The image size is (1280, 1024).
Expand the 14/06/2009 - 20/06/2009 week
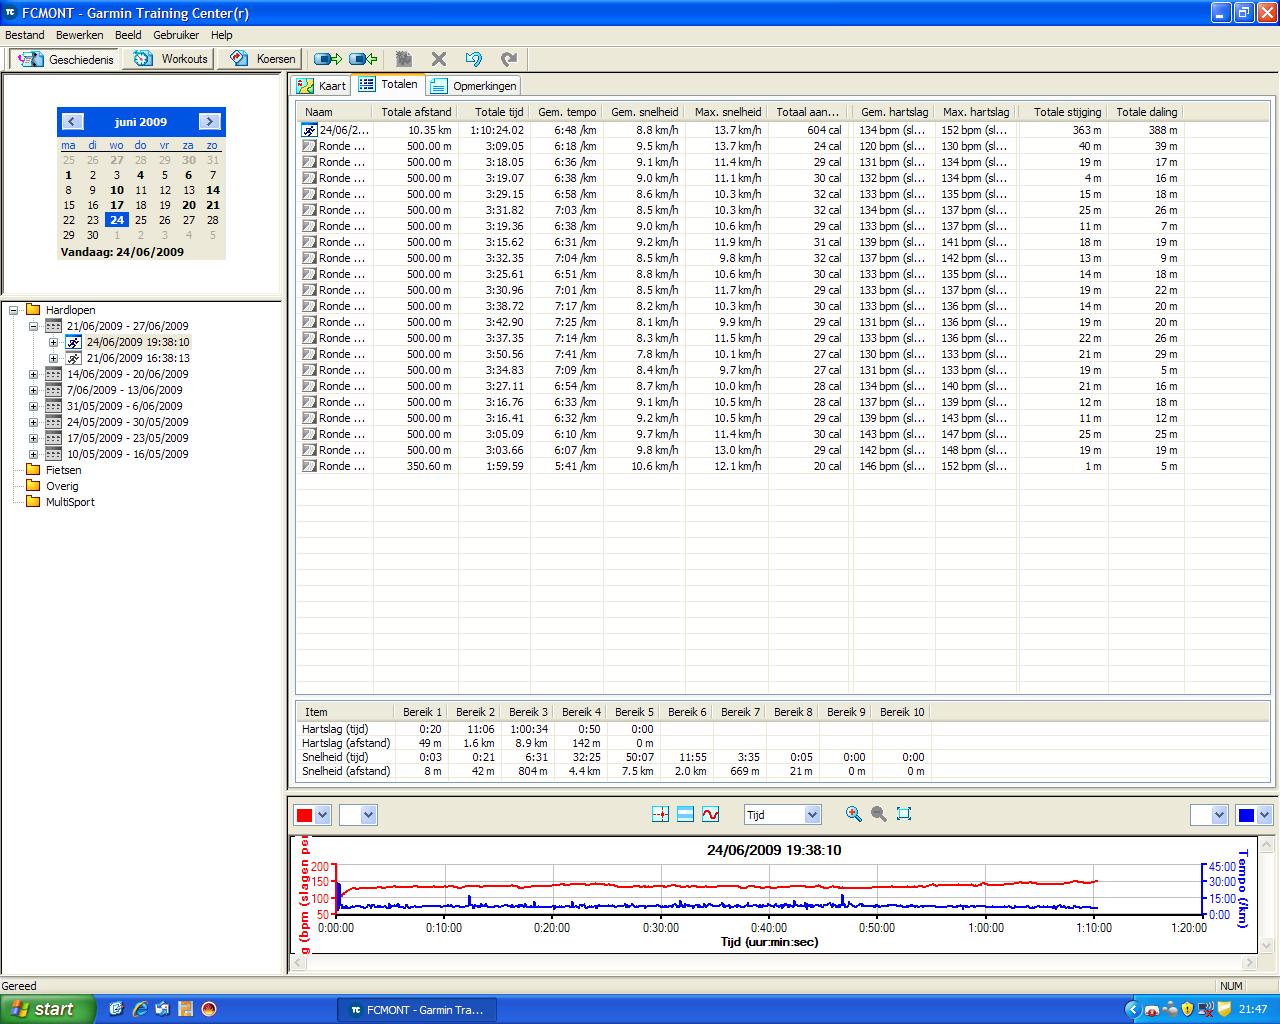coord(33,374)
